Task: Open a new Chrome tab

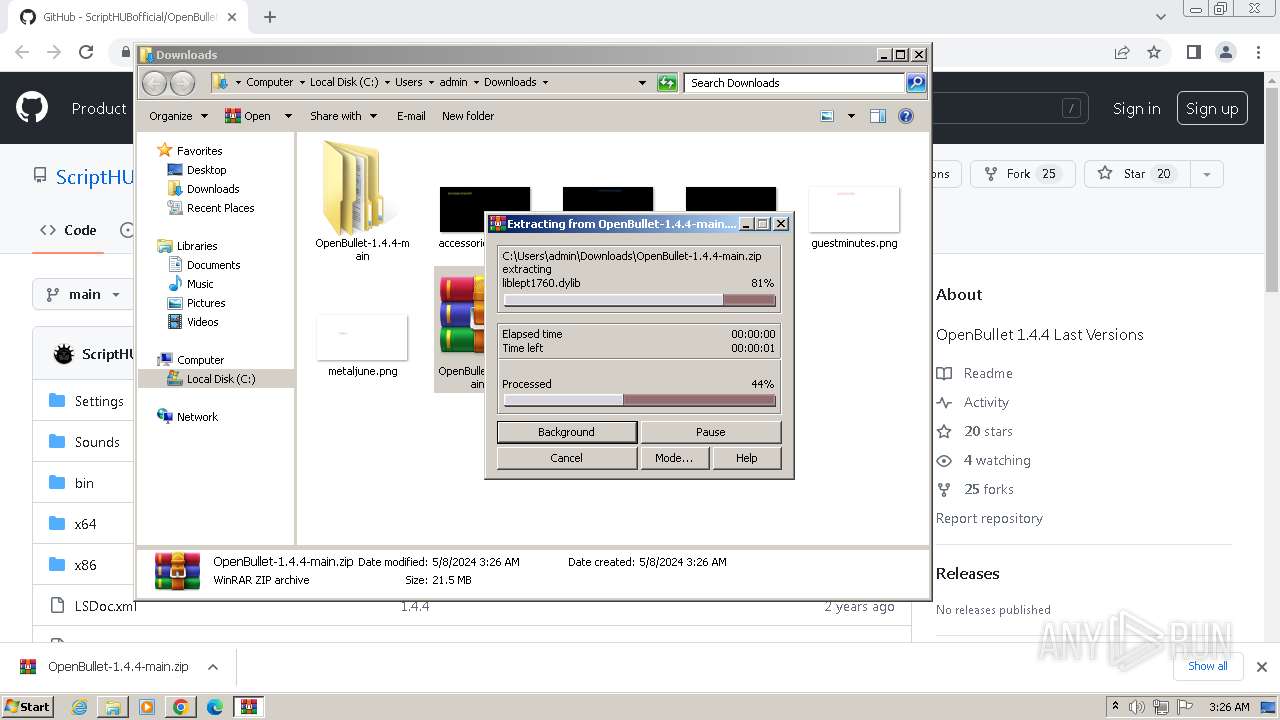Action: click(270, 17)
